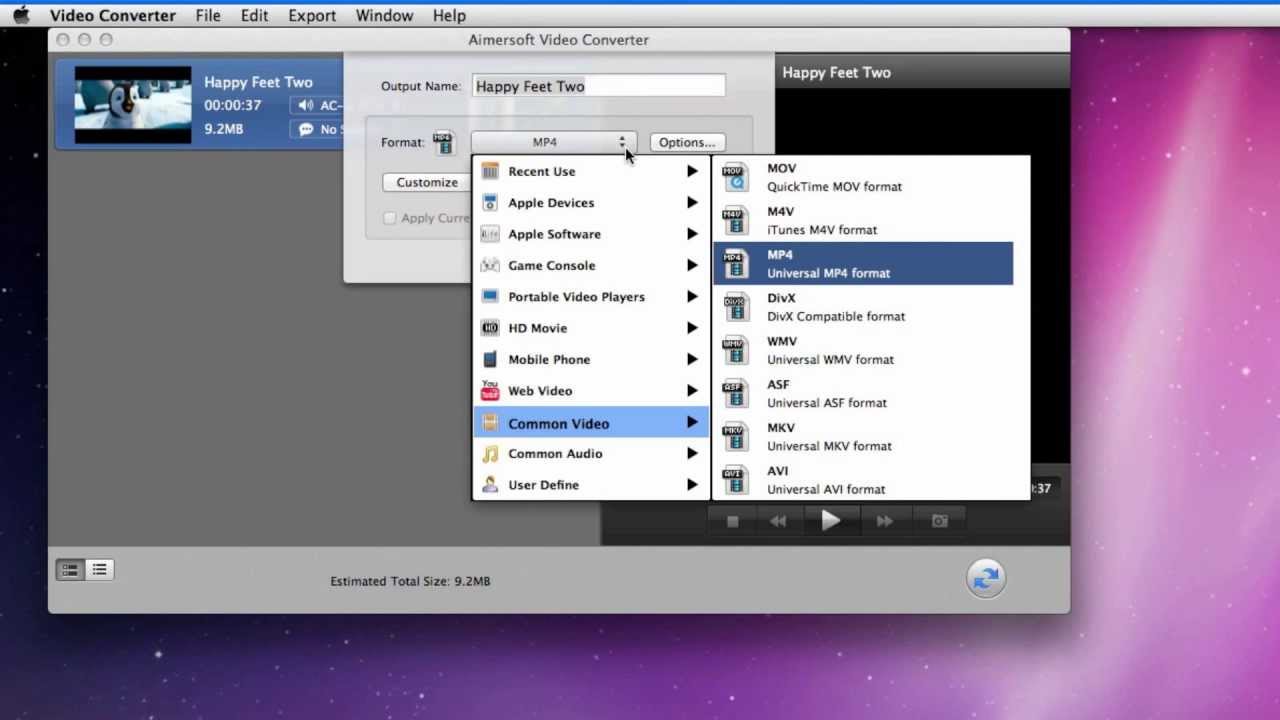Click the 00:00:37 duration text
Screen dimensions: 1280x720
[x=233, y=105]
